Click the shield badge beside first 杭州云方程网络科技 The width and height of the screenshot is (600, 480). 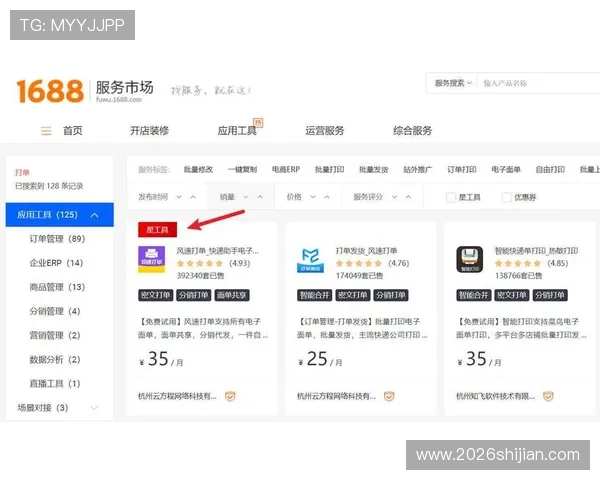230,396
